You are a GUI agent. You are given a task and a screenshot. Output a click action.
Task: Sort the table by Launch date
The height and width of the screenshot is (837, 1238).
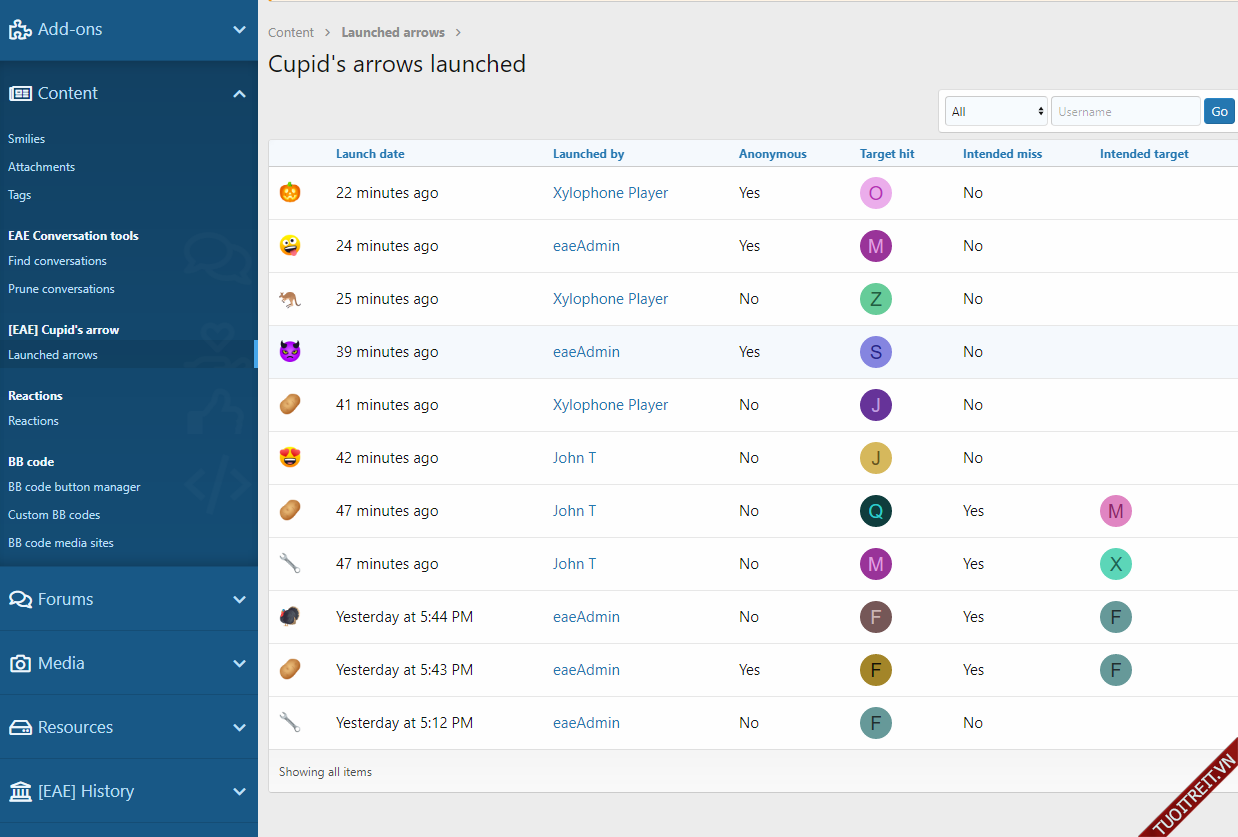coord(370,154)
